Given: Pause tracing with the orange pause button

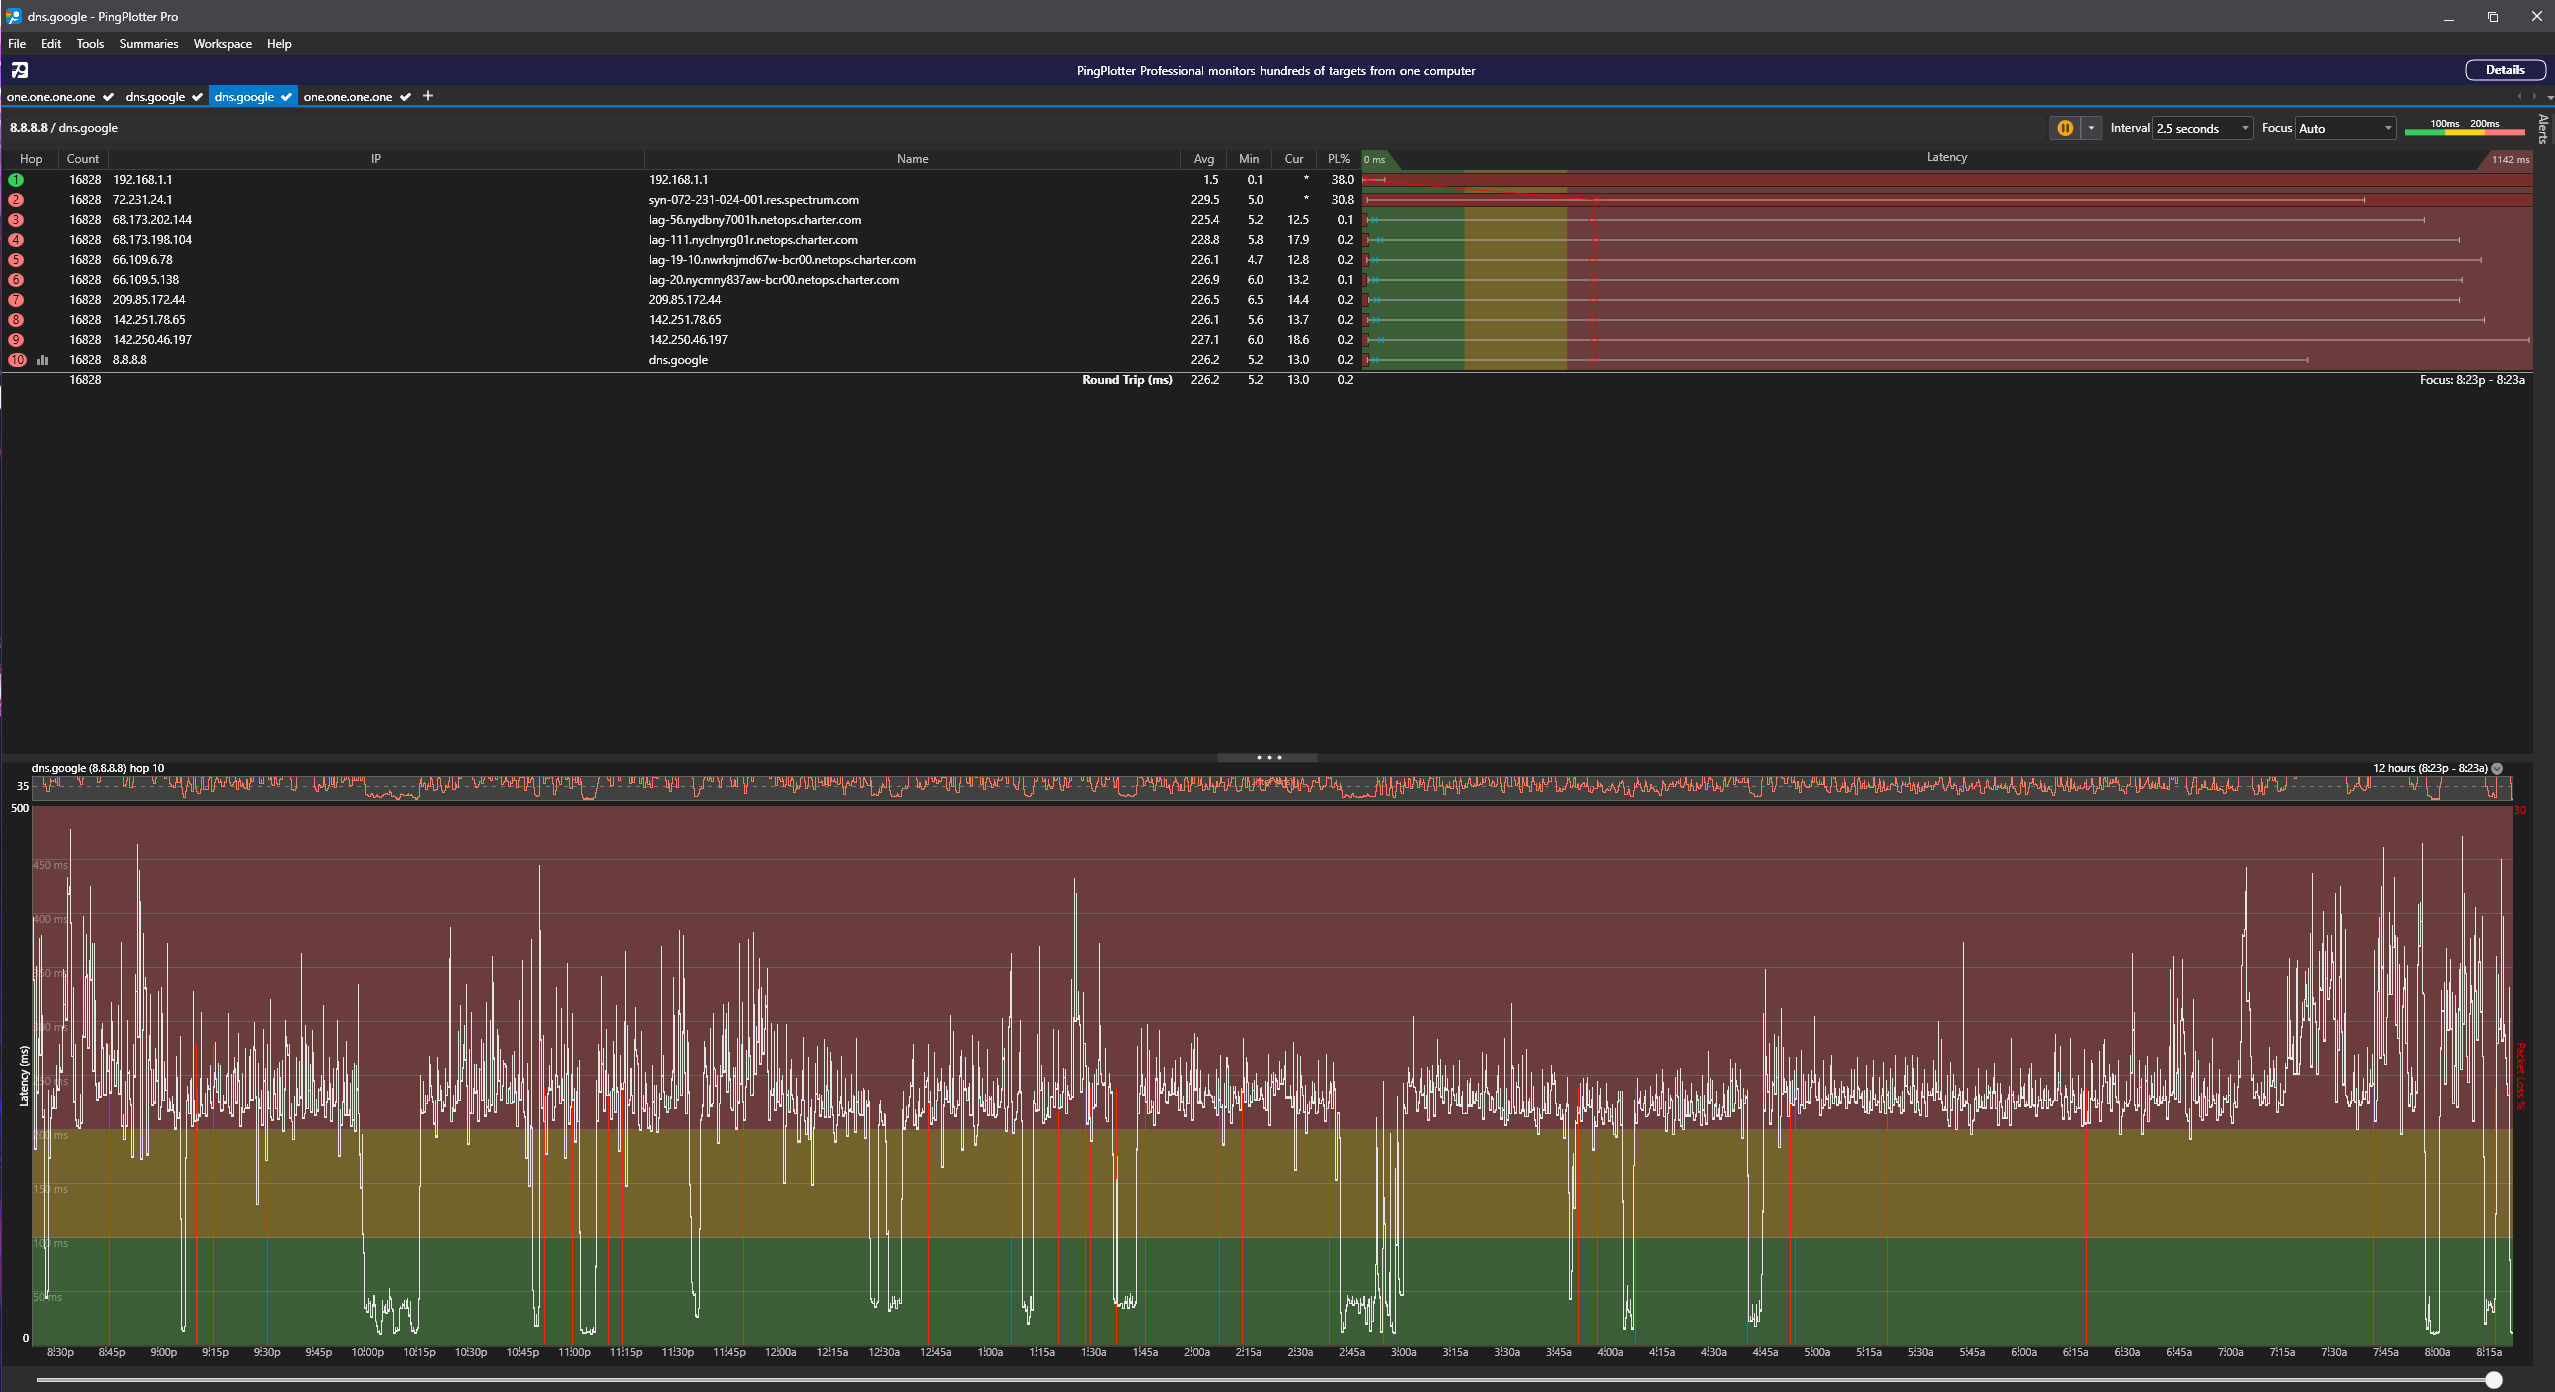Looking at the screenshot, I should [x=2064, y=128].
